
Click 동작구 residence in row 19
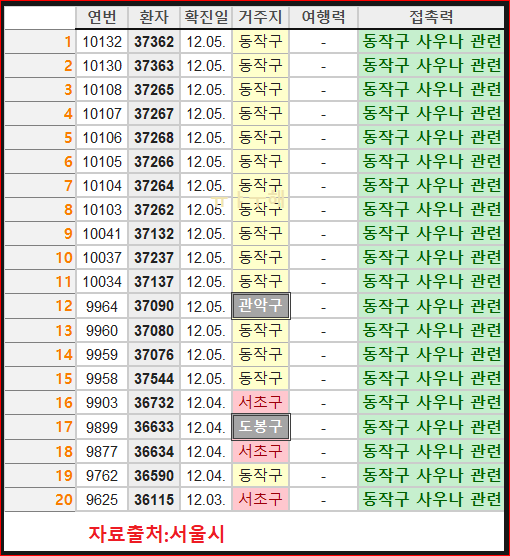(260, 476)
